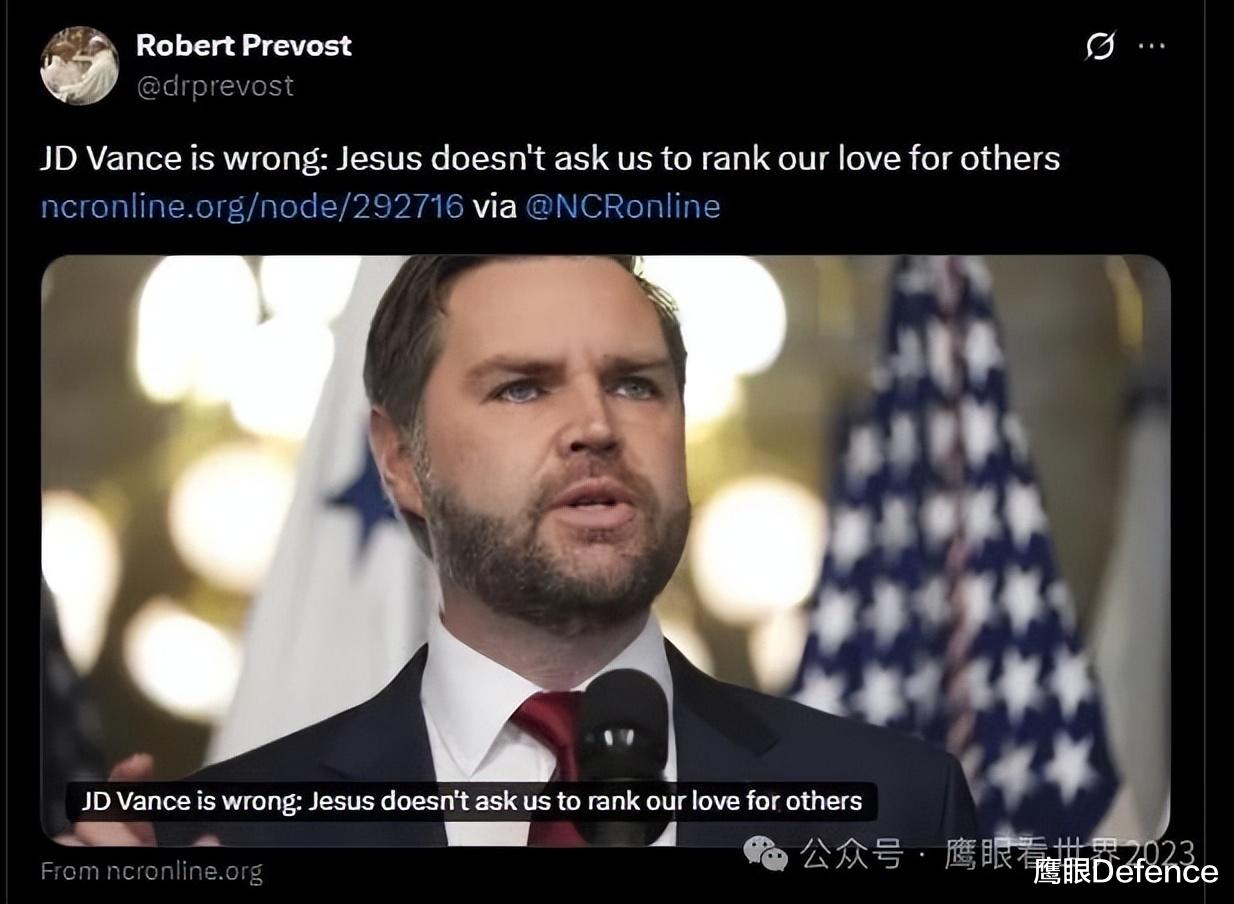Open the @NCRonline mention
Viewport: 1234px width, 904px height.
(623, 206)
